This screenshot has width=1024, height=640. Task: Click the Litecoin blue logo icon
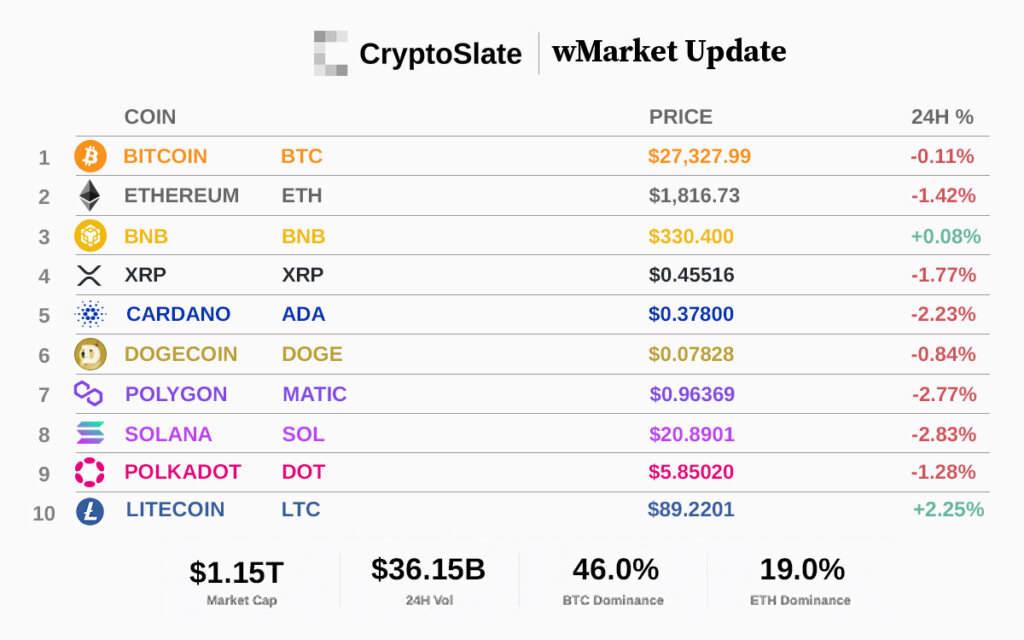90,511
